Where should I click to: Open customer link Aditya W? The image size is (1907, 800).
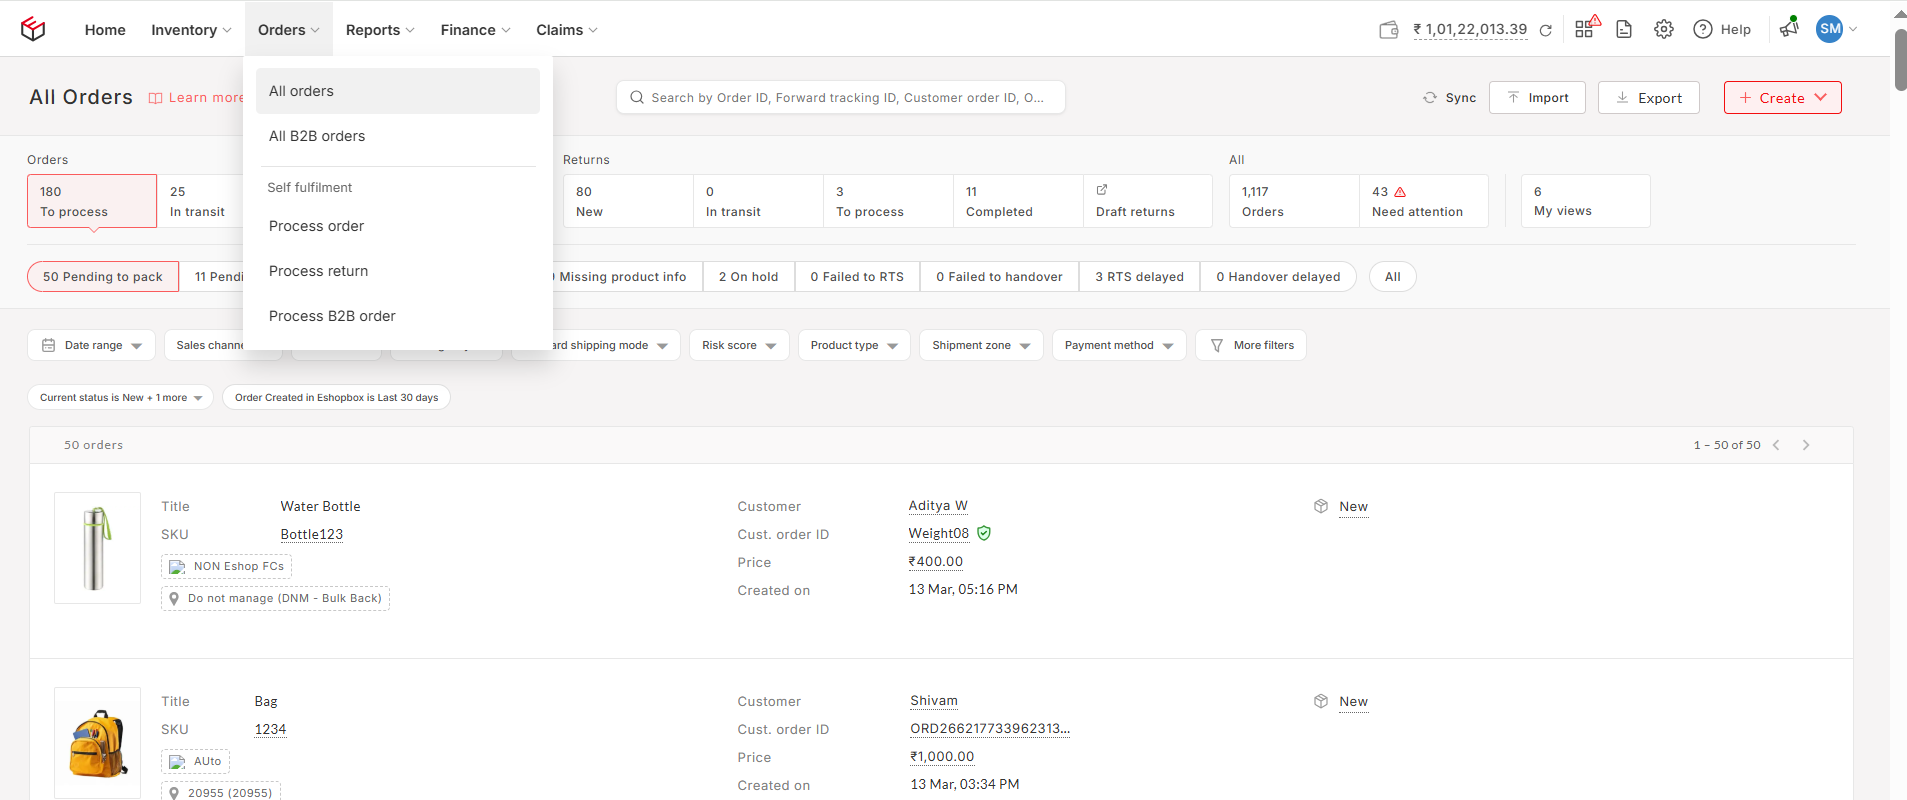pyautogui.click(x=937, y=506)
